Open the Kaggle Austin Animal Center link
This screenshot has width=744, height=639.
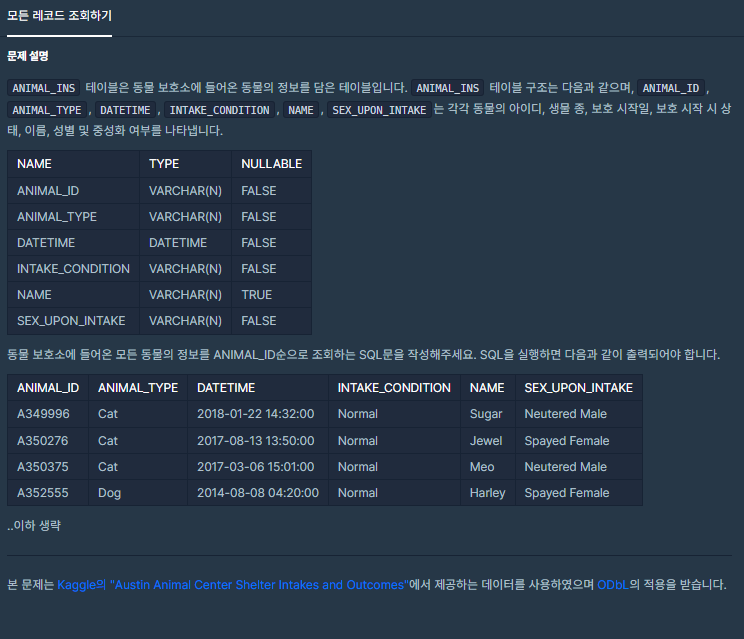pyautogui.click(x=232, y=584)
